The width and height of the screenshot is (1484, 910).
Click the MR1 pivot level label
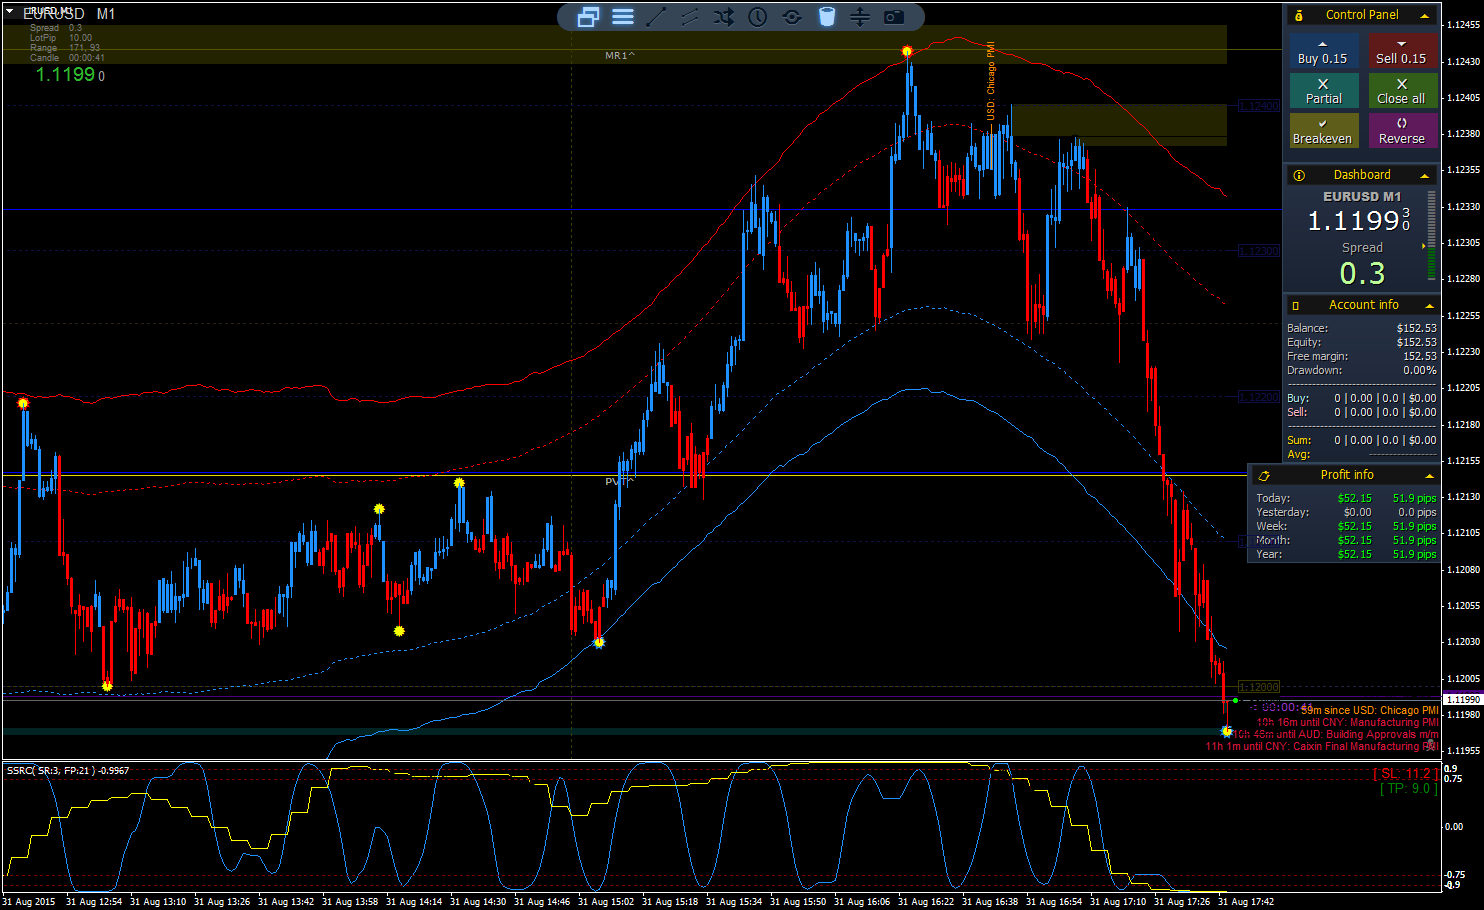pos(620,56)
